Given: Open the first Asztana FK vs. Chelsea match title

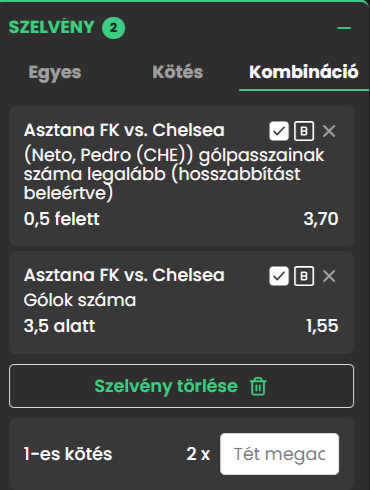Looking at the screenshot, I should (x=124, y=130).
